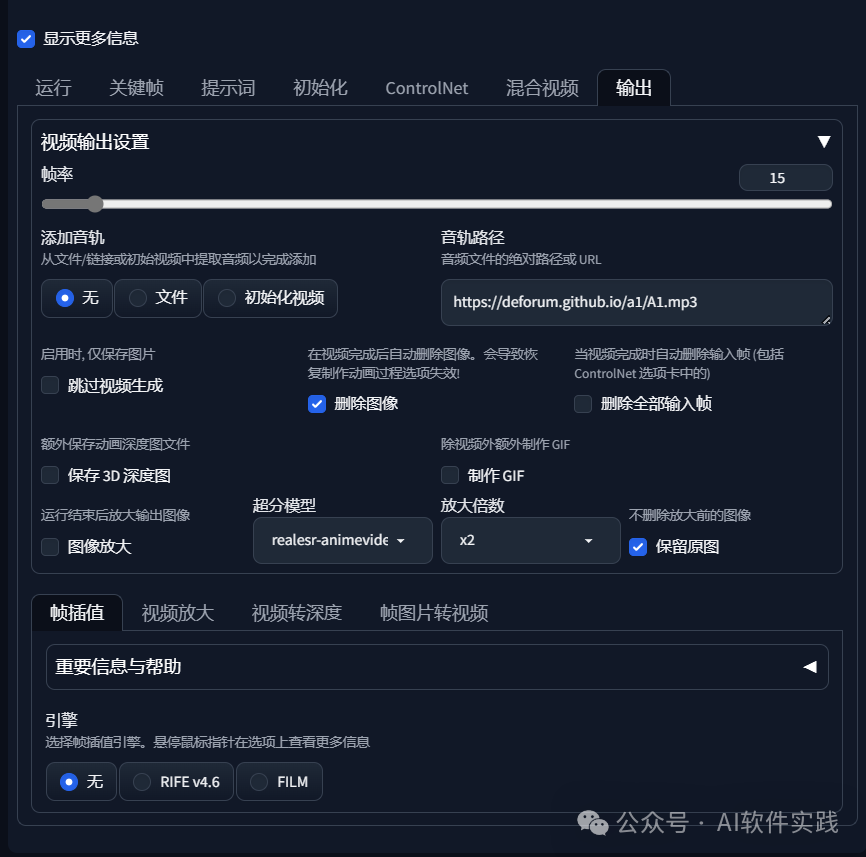Open the 提示词 tab
866x857 pixels.
[228, 88]
